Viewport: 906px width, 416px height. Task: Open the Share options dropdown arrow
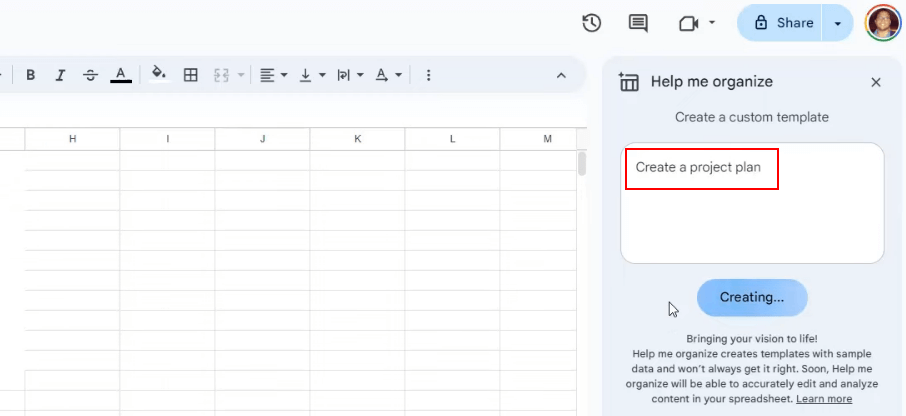[838, 23]
